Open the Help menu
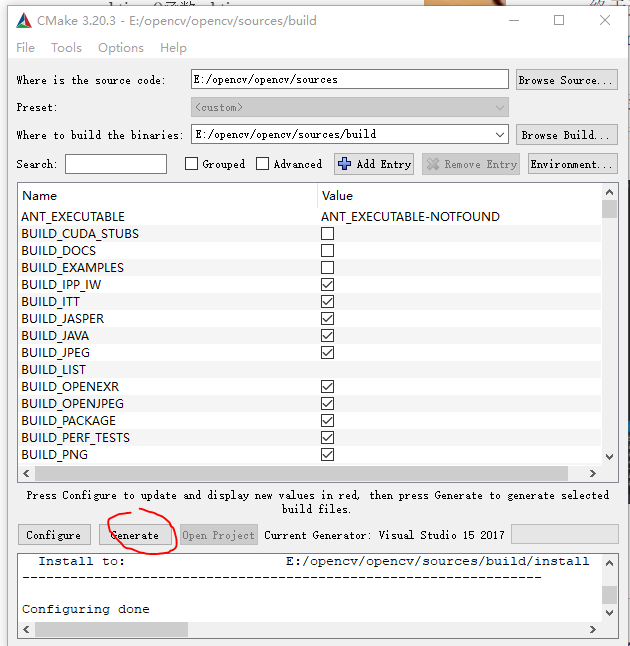This screenshot has width=630, height=646. click(x=173, y=48)
